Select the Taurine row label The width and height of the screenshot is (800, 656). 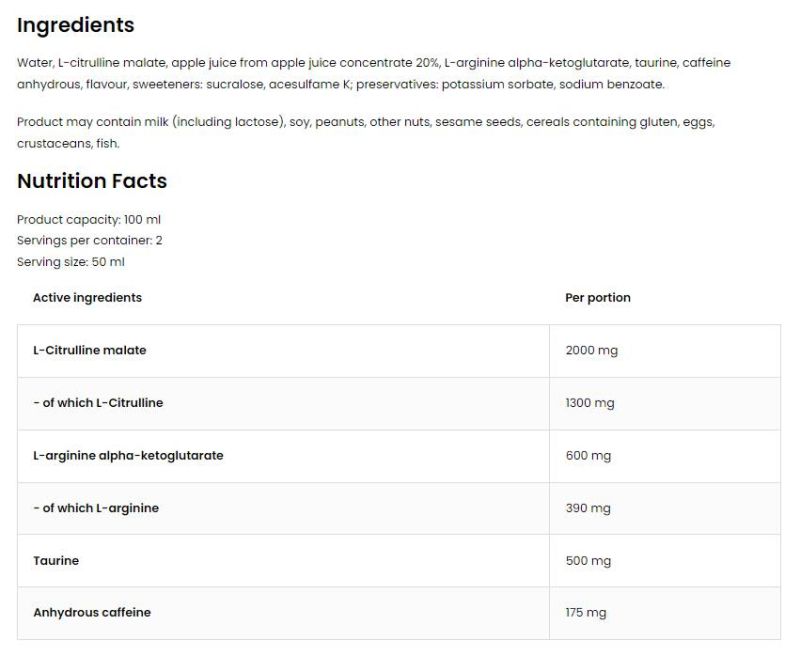click(56, 560)
